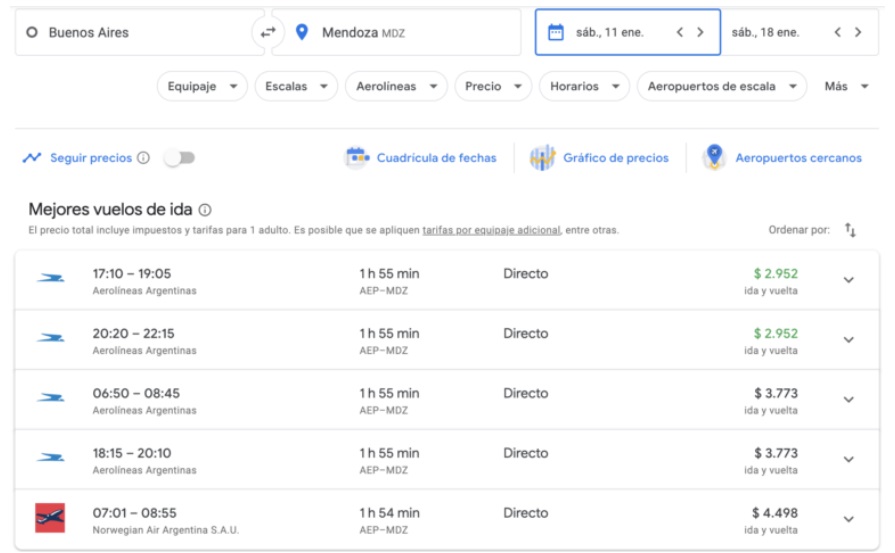Go to next day for departure sáb., 11 ene.

pos(700,33)
